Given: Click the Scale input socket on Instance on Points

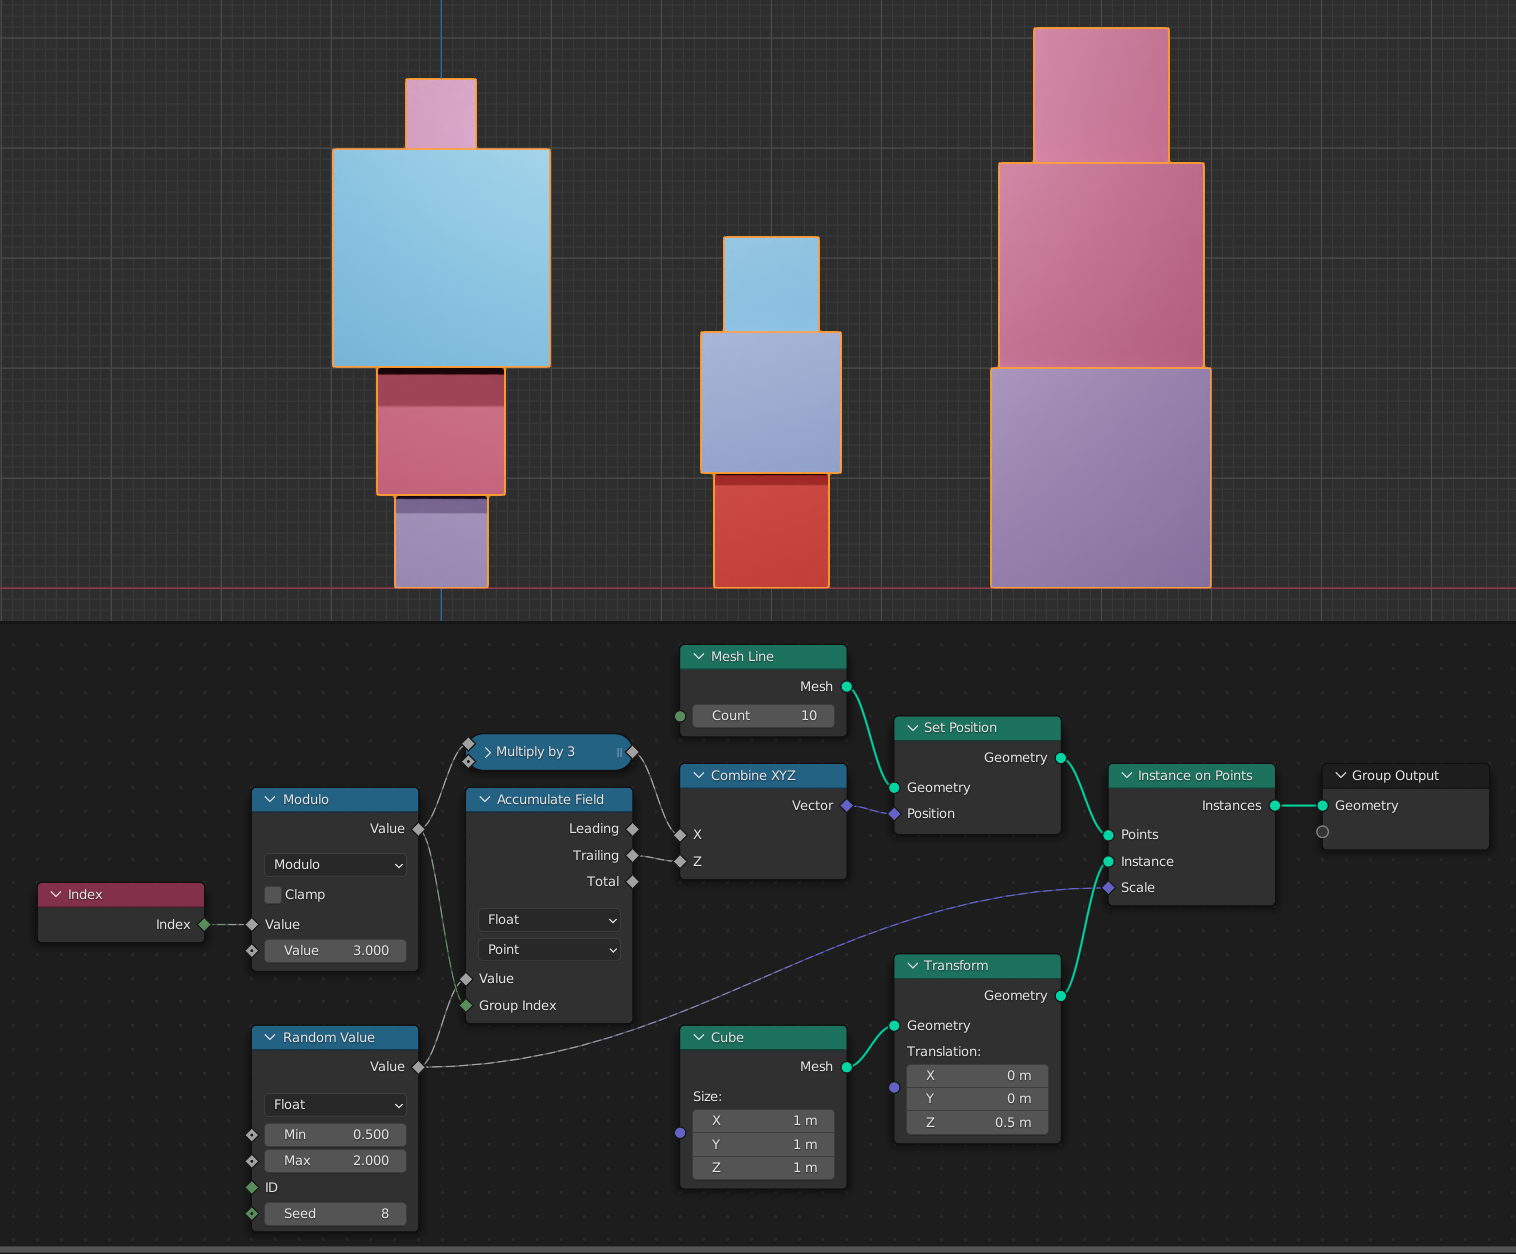Looking at the screenshot, I should point(1108,887).
